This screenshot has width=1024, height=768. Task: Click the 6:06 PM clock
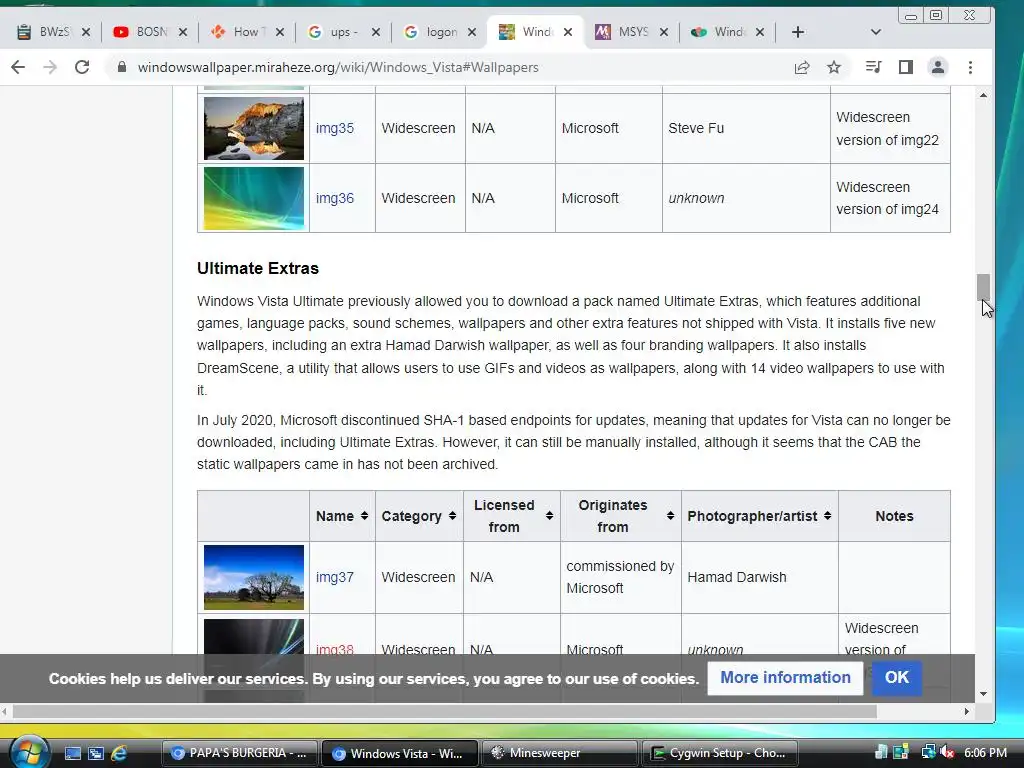985,753
